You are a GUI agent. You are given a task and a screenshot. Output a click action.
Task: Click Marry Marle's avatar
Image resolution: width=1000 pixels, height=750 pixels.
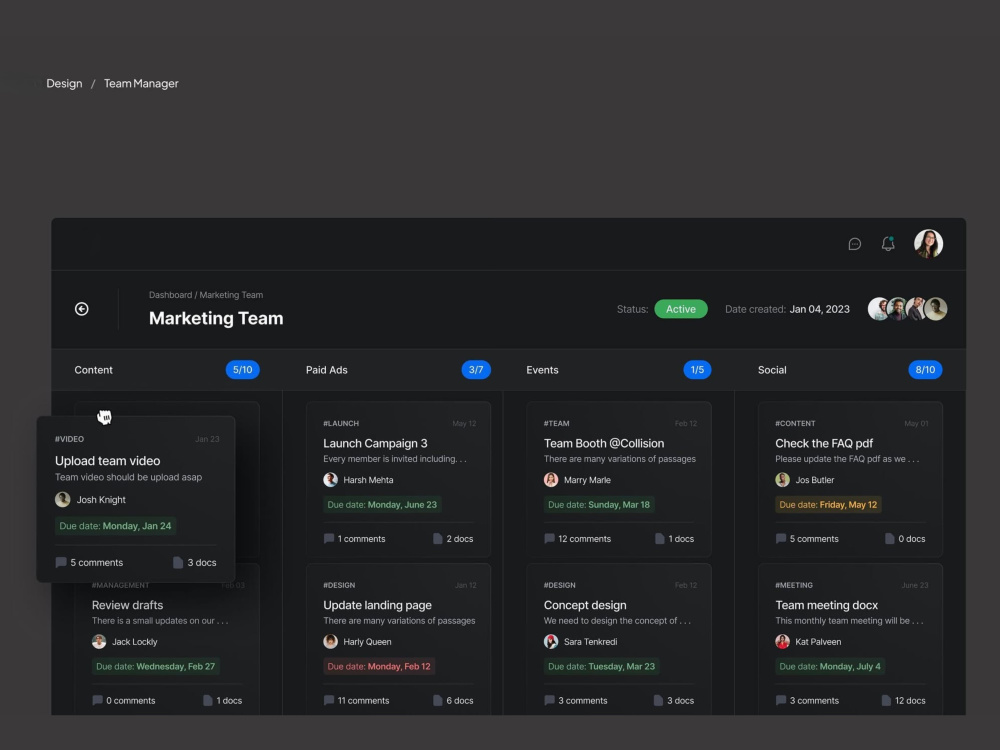pyautogui.click(x=551, y=480)
